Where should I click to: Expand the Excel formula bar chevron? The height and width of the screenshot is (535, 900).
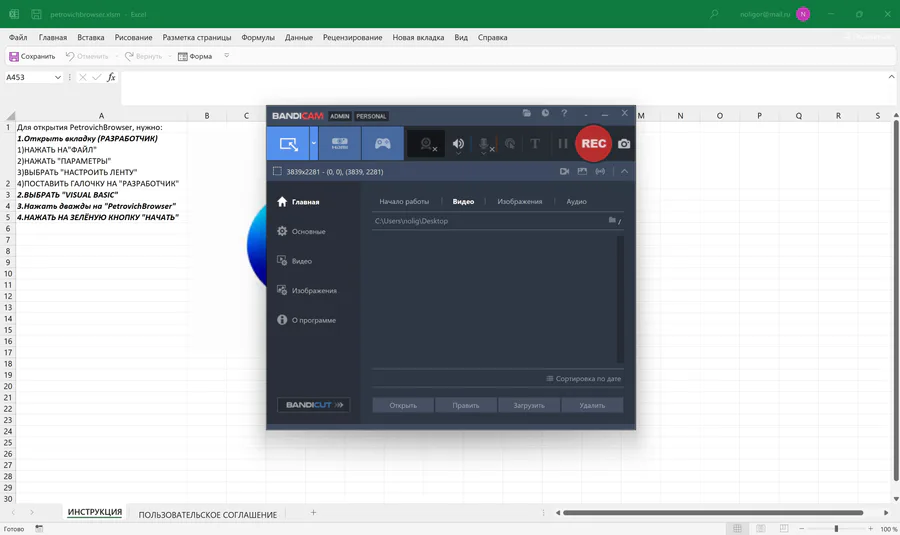pos(891,76)
